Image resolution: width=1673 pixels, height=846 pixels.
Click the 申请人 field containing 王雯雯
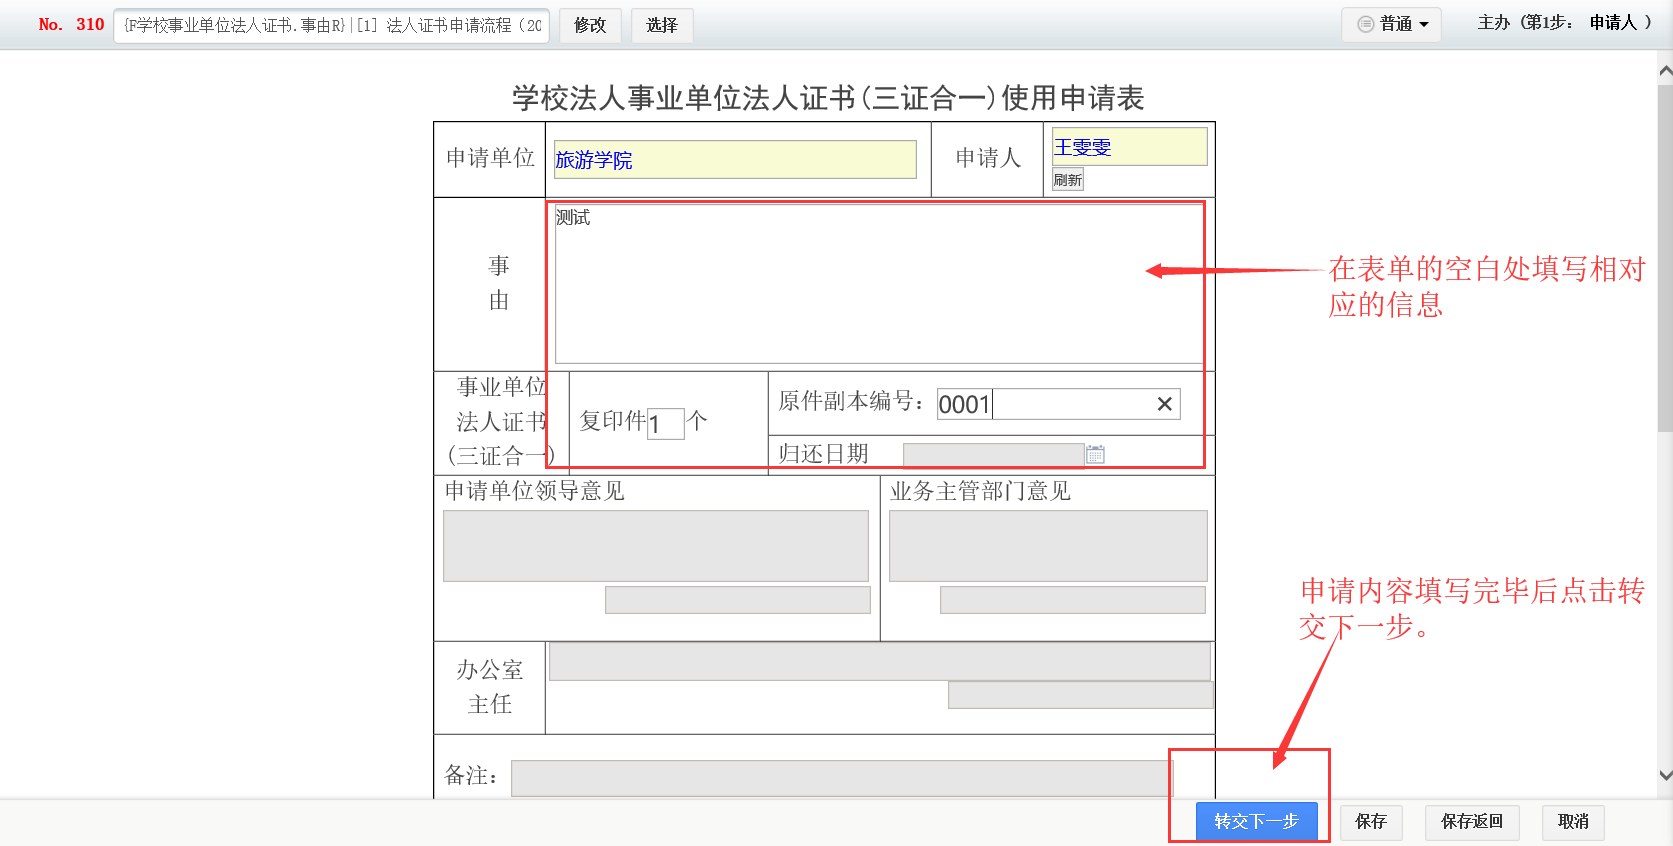click(x=1129, y=147)
